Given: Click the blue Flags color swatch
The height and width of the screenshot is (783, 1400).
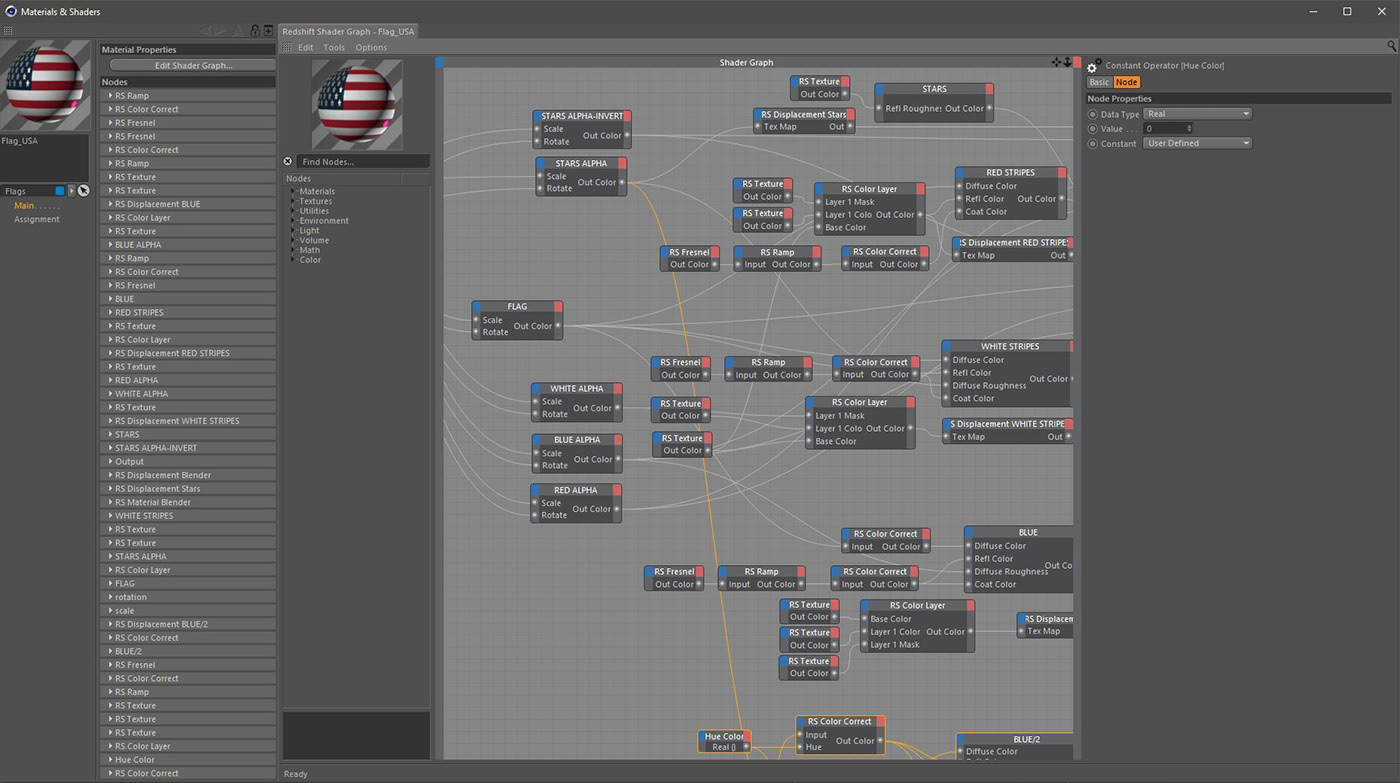Looking at the screenshot, I should (x=60, y=191).
